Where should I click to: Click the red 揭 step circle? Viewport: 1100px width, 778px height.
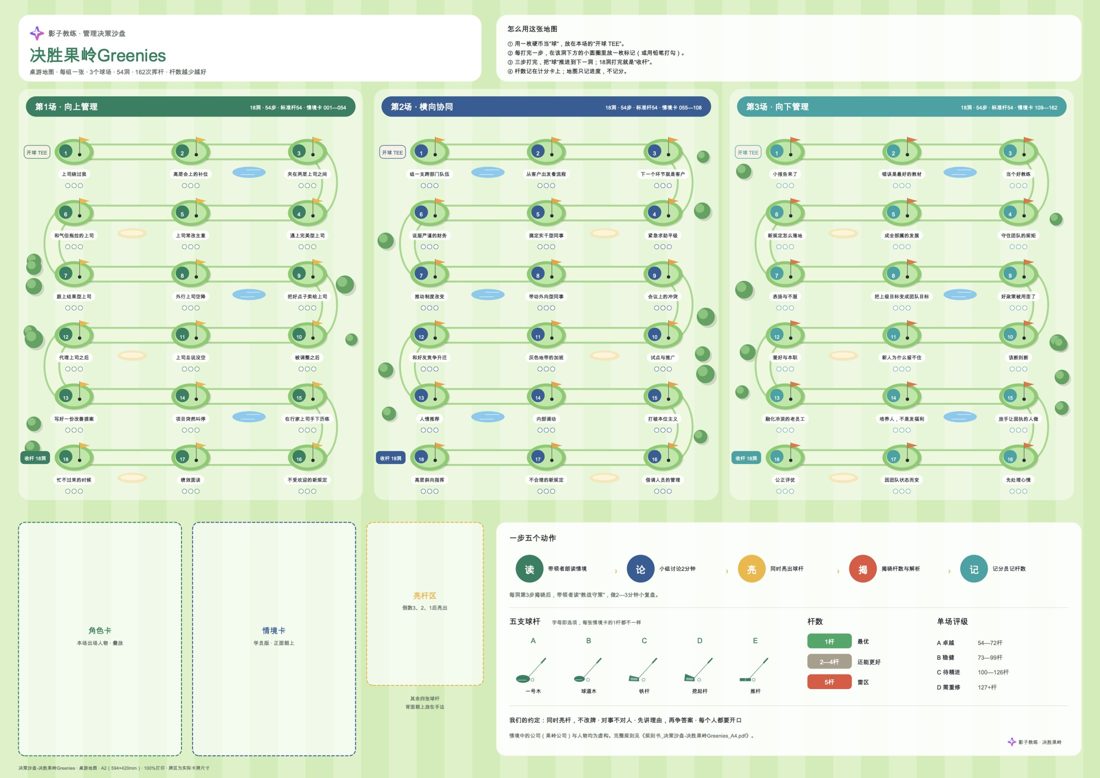(x=863, y=569)
